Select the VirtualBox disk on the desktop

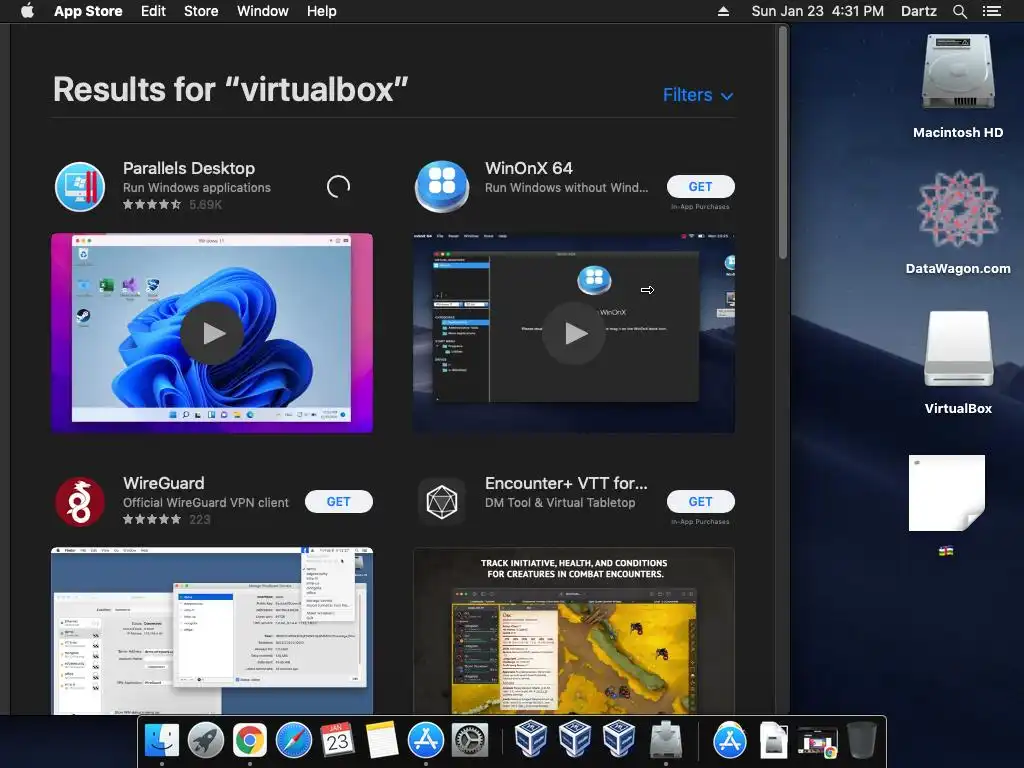tap(958, 362)
